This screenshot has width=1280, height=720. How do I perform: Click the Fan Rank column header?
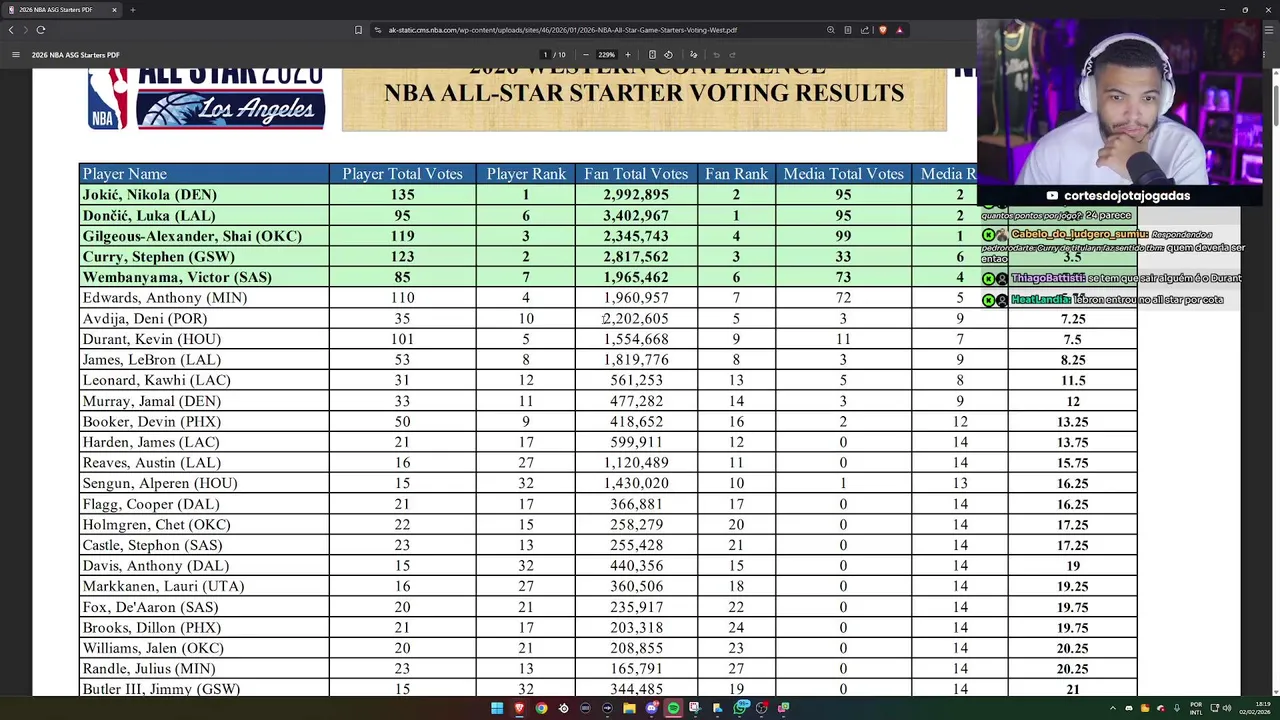736,174
